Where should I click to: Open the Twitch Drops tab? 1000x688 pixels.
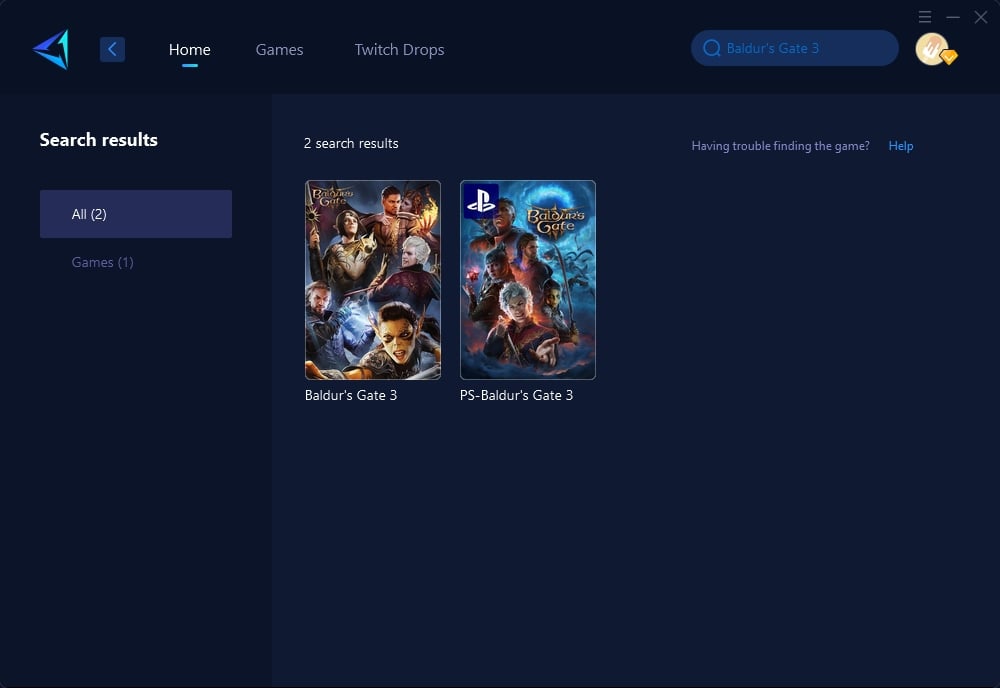(399, 49)
